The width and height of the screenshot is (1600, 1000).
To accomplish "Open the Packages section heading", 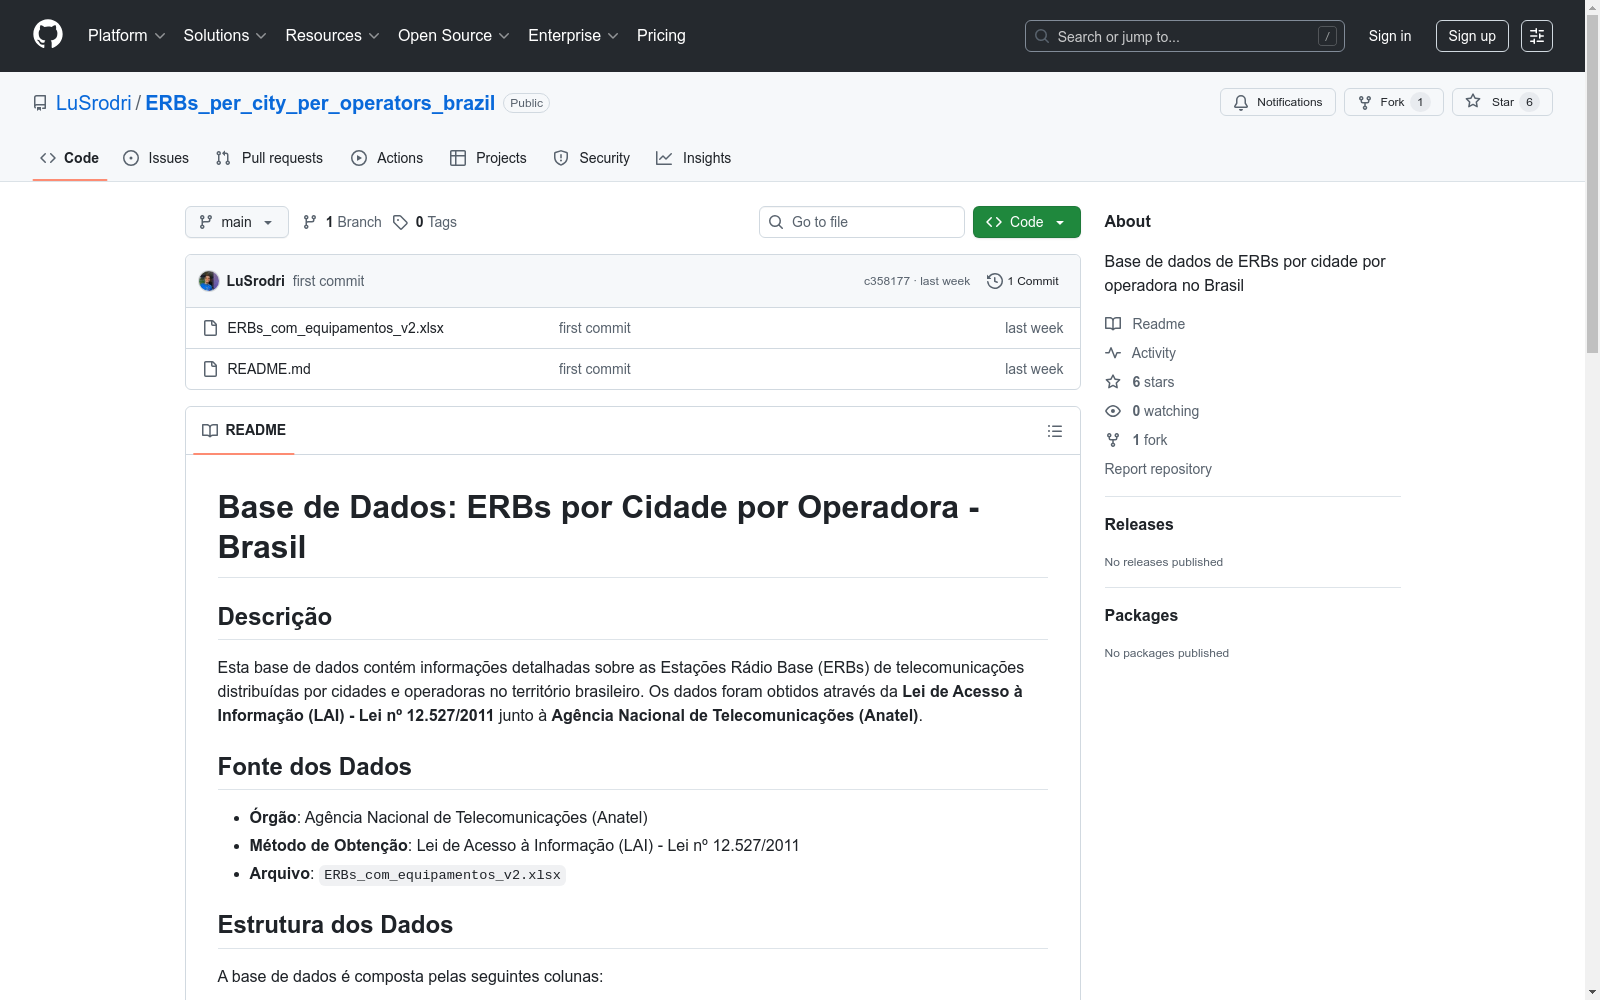I will (x=1141, y=615).
